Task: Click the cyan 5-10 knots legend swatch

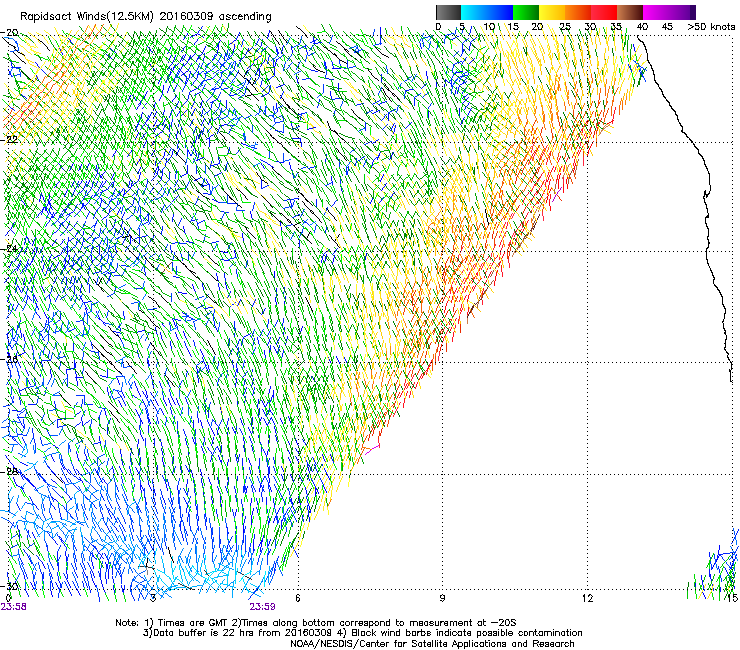Action: pos(474,12)
